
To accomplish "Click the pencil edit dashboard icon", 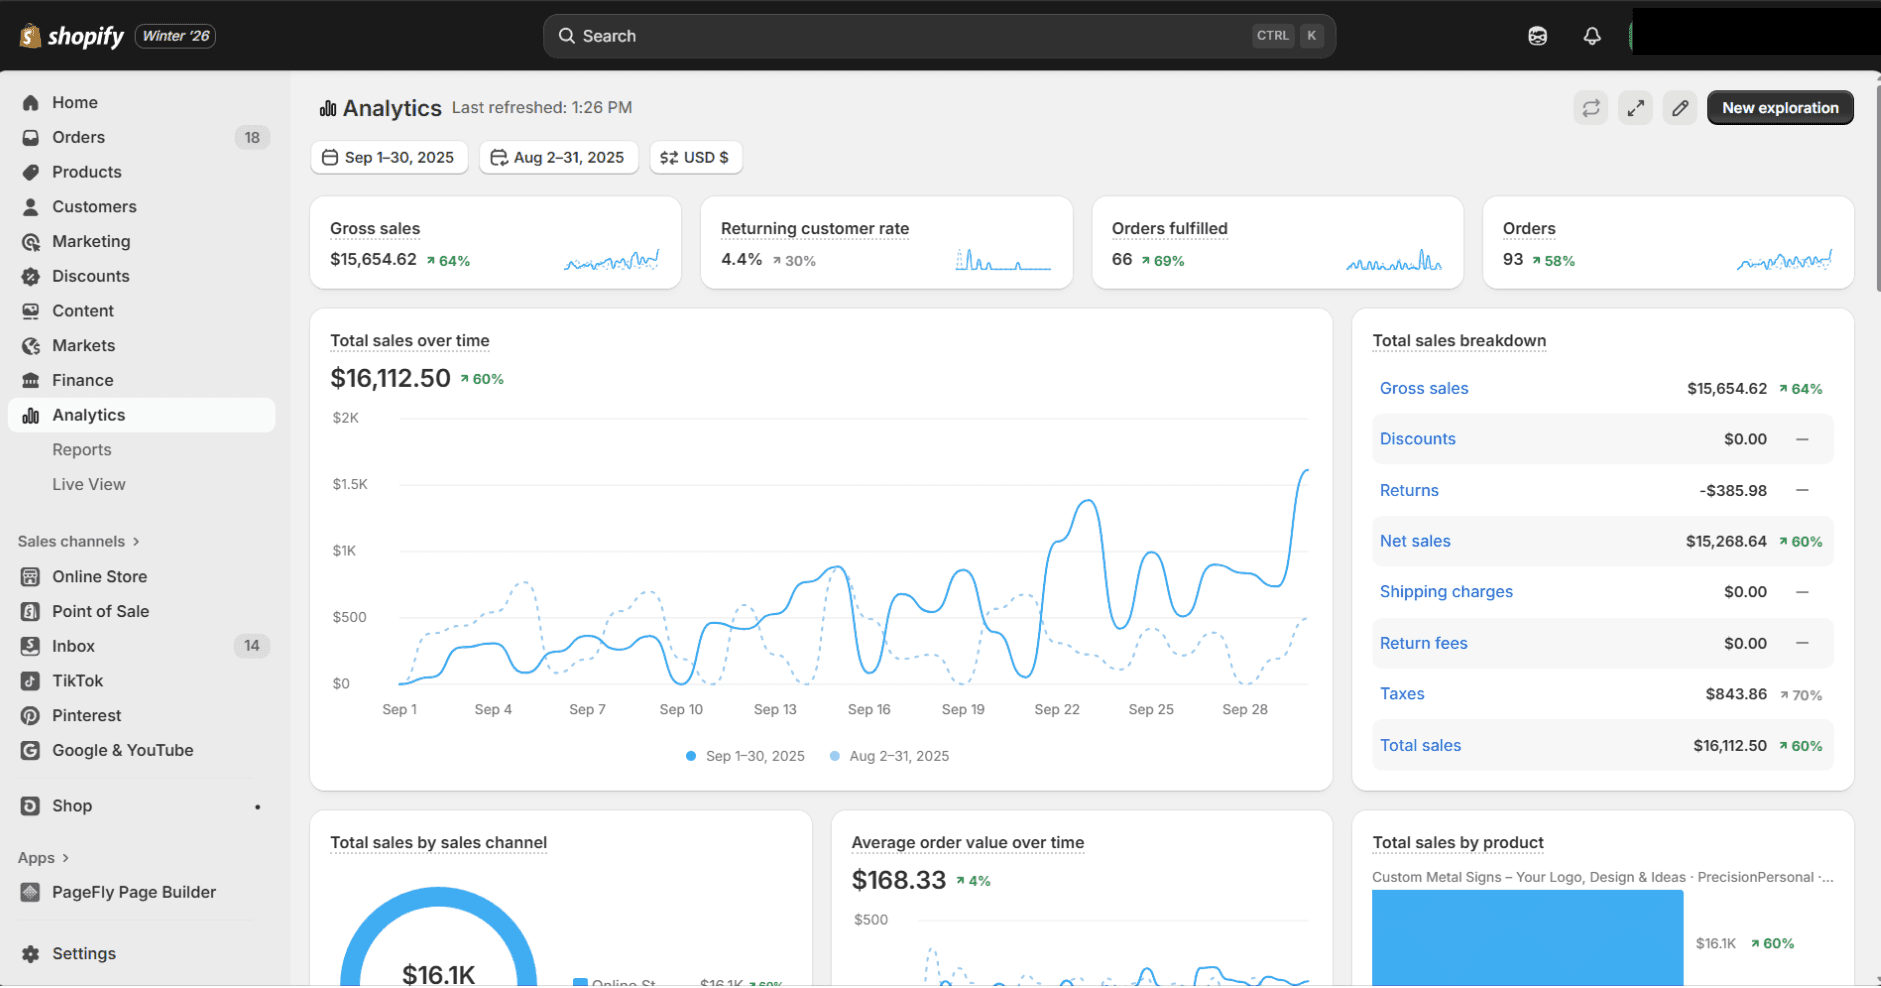I will 1680,108.
